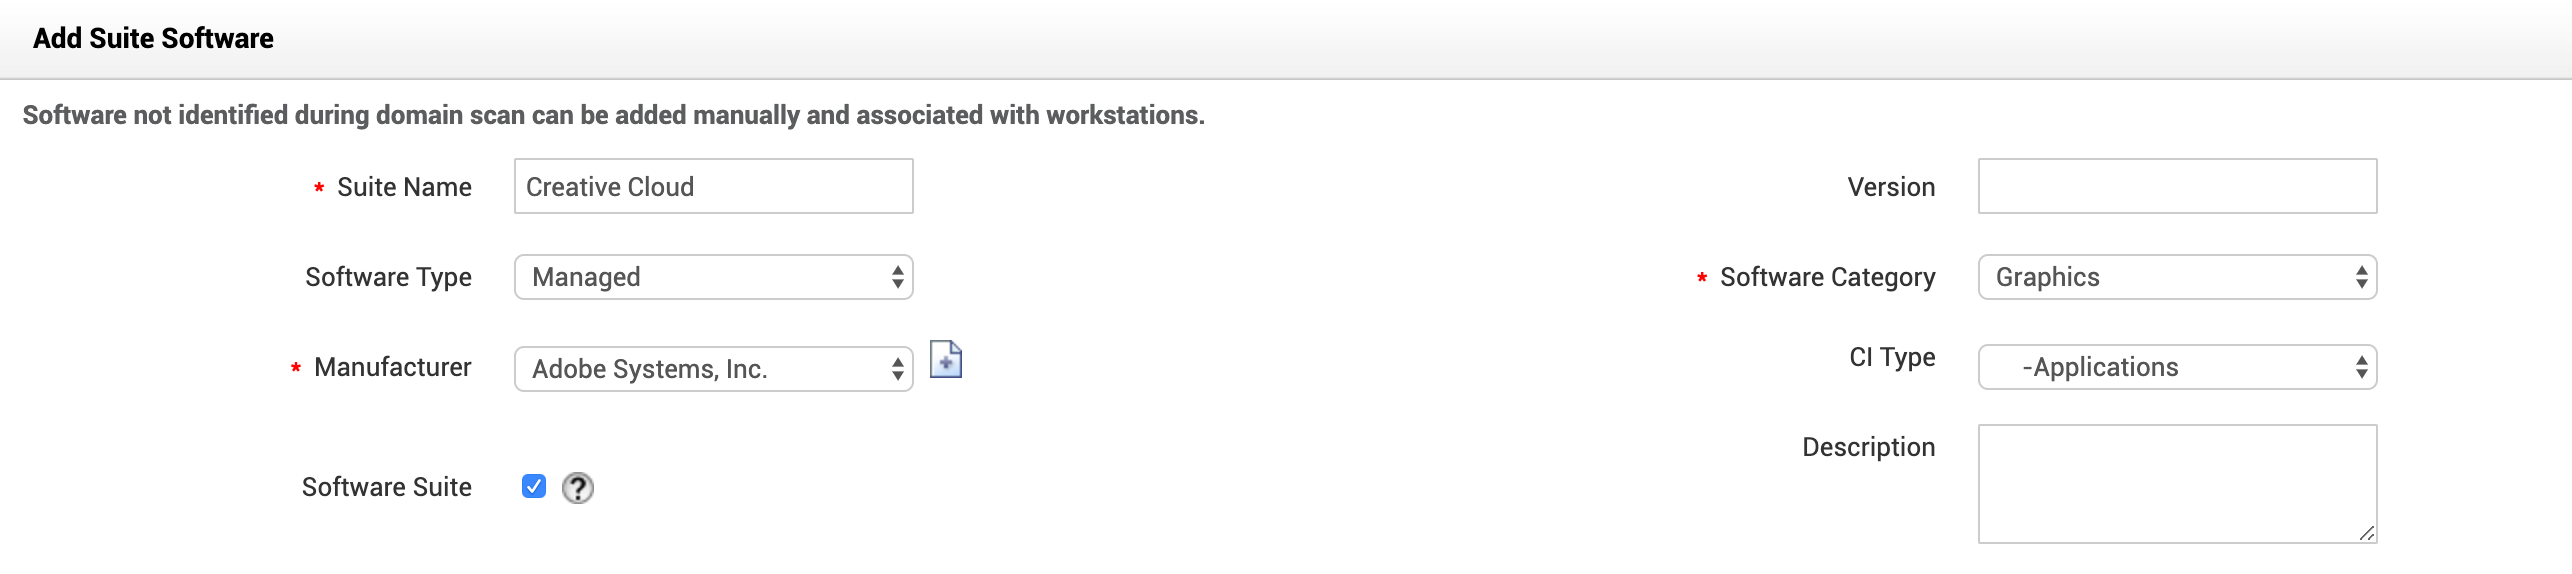Viewport: 2572px width, 574px height.
Task: Click the add new manufacturer icon
Action: click(x=945, y=360)
